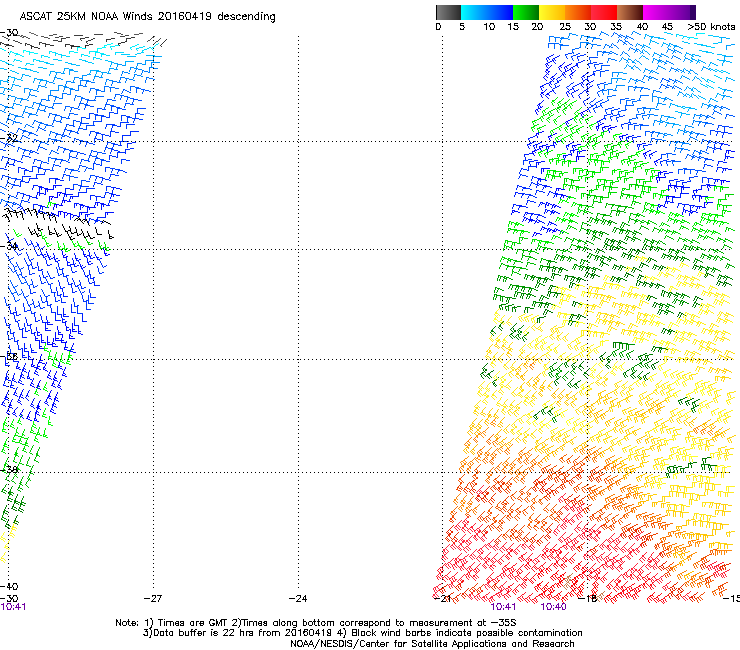Click the purple '10:41' time left of '10:40'
740x650 pixels.
click(504, 607)
